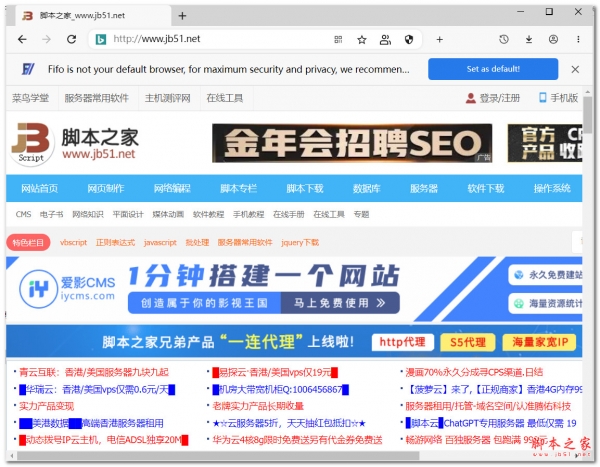Viewport: 600px width, 467px height.
Task: Select 脚本专栏 in navigation bar
Action: (238, 188)
